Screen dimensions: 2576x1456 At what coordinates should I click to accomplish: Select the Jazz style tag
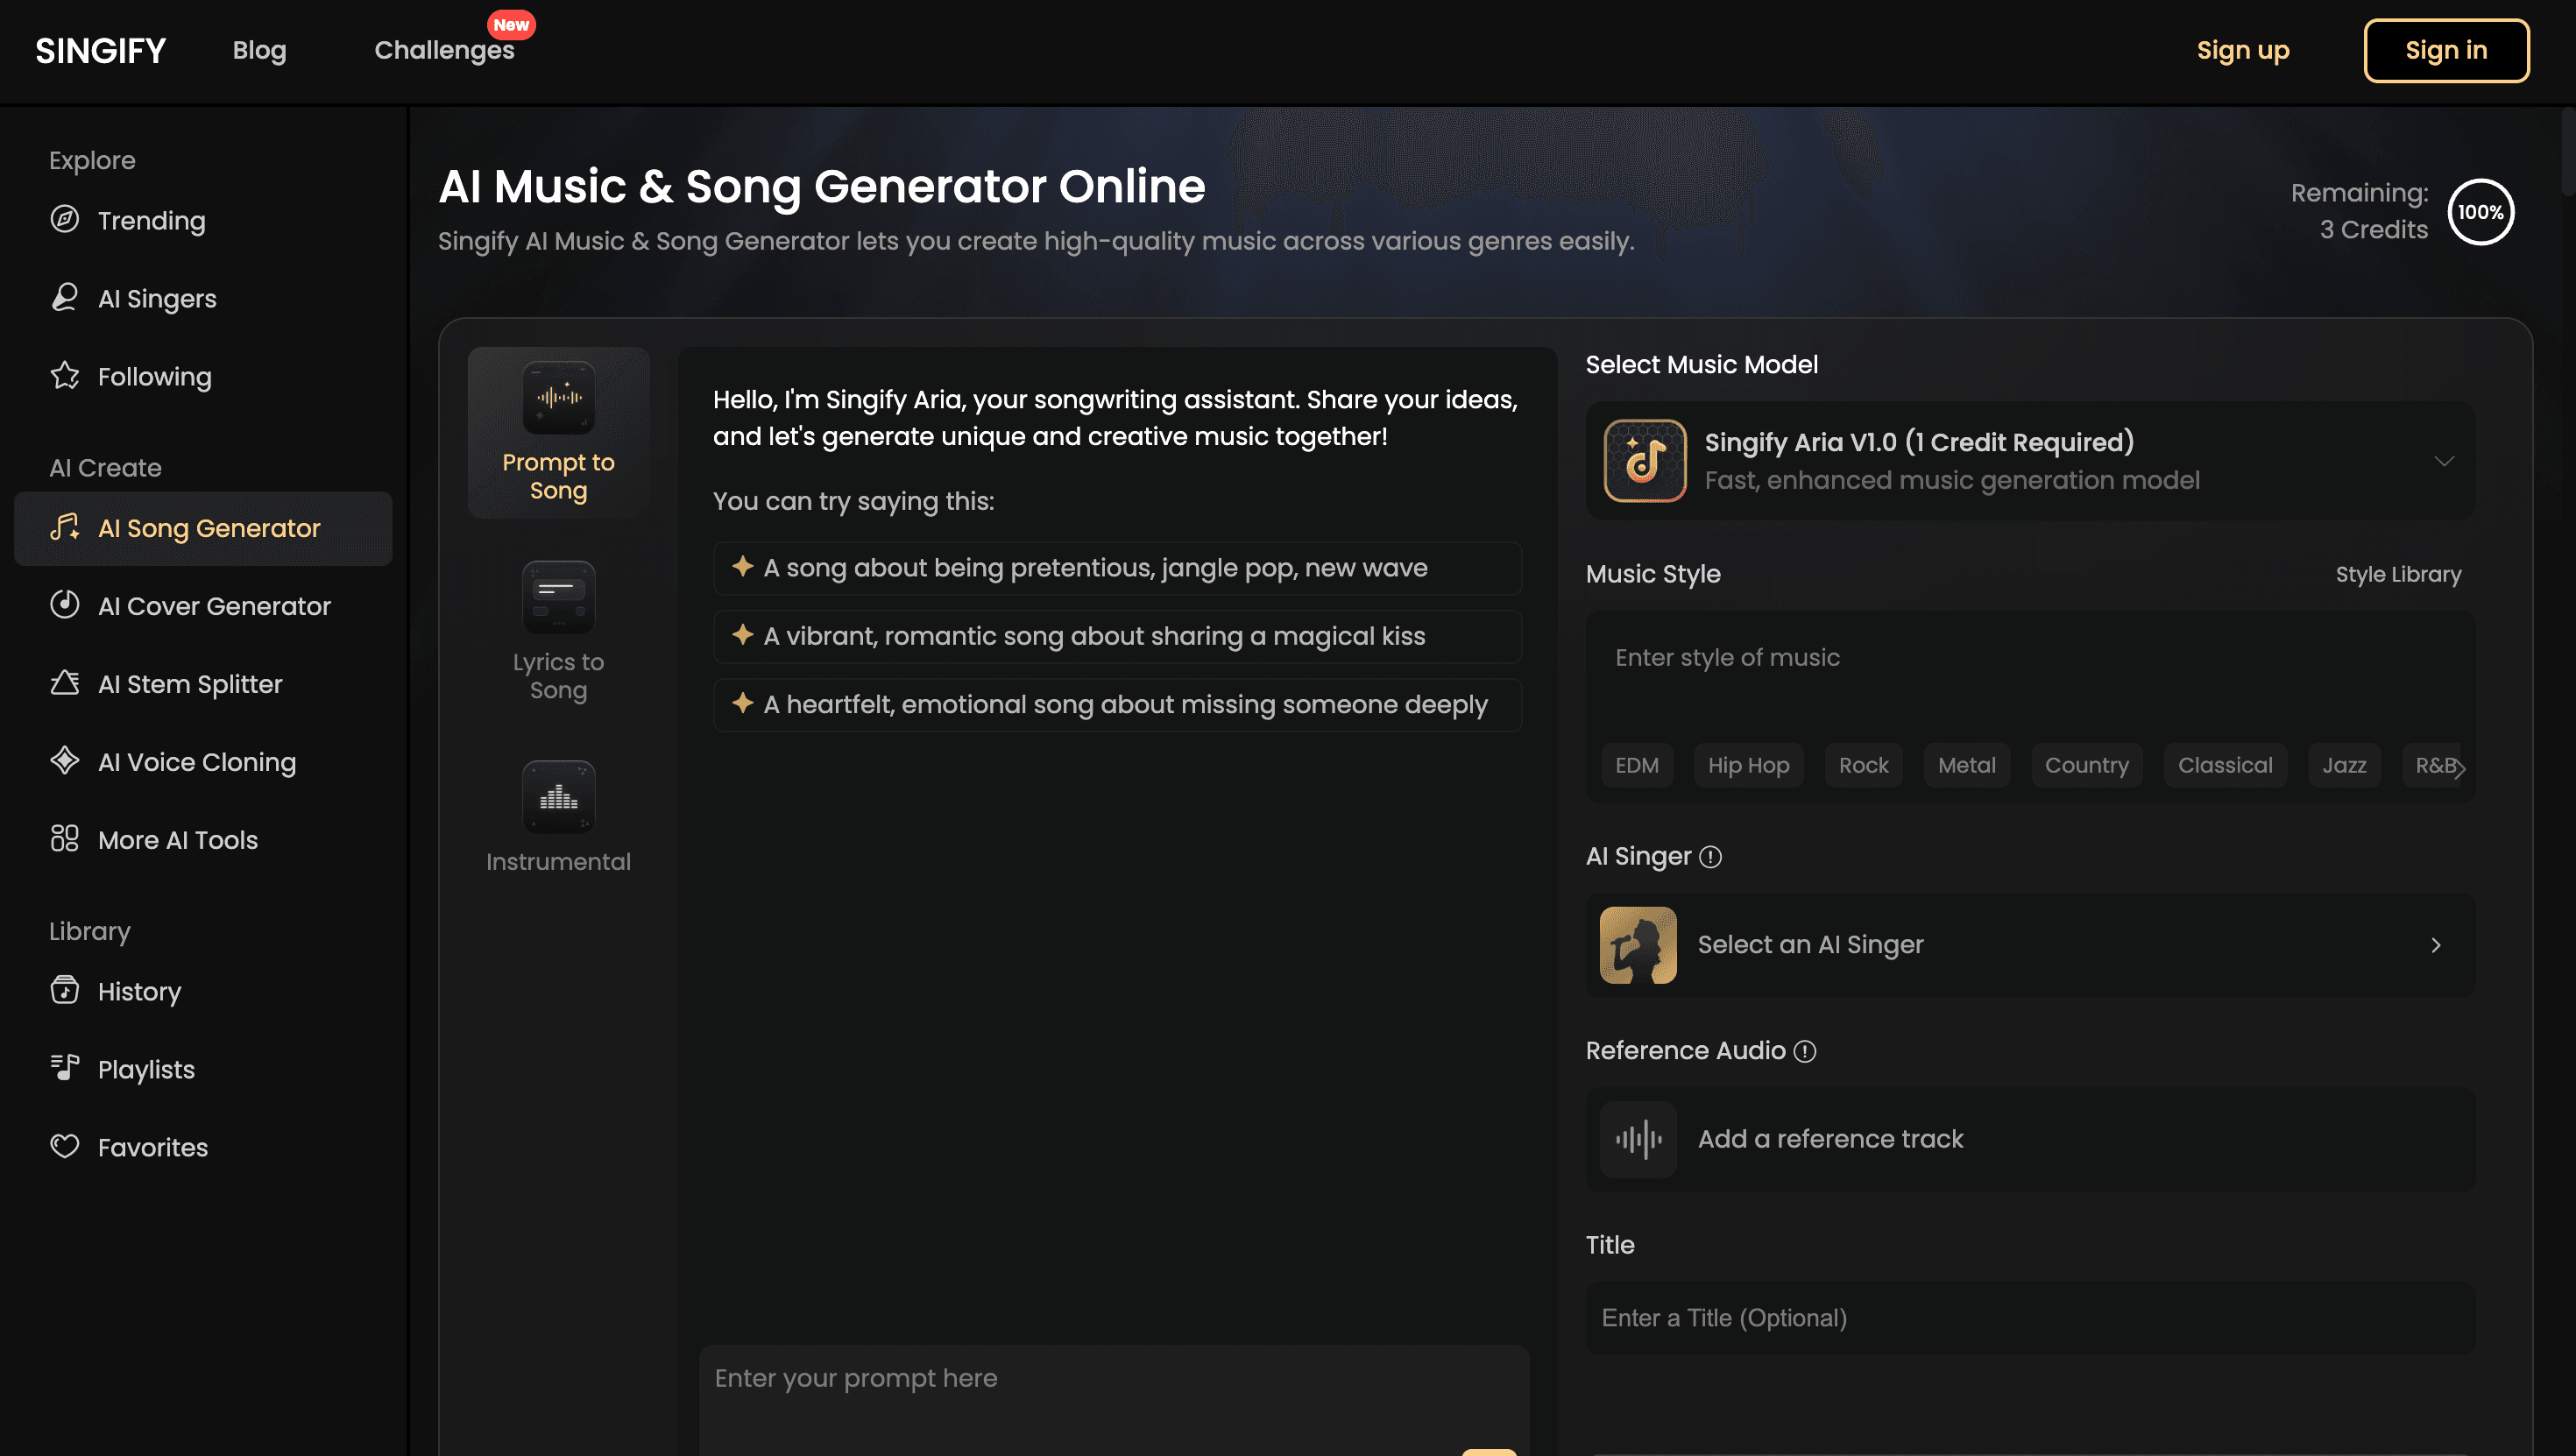point(2344,765)
